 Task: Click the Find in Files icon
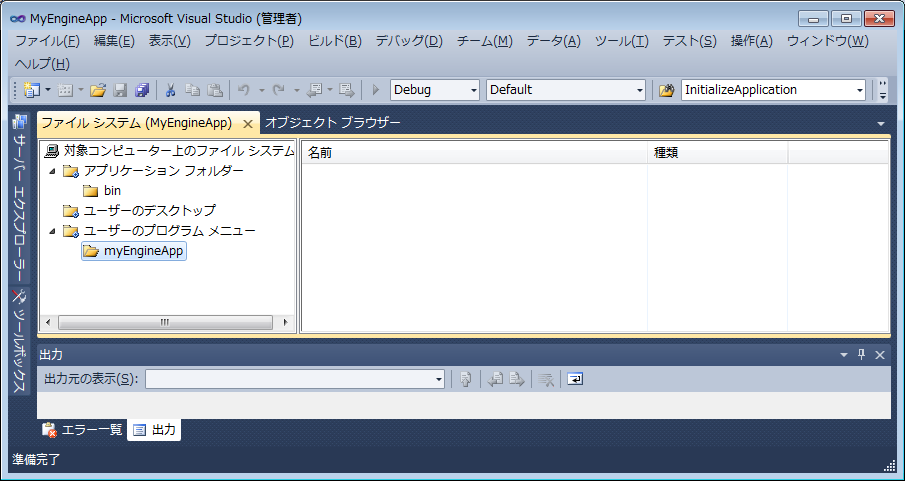pos(667,90)
